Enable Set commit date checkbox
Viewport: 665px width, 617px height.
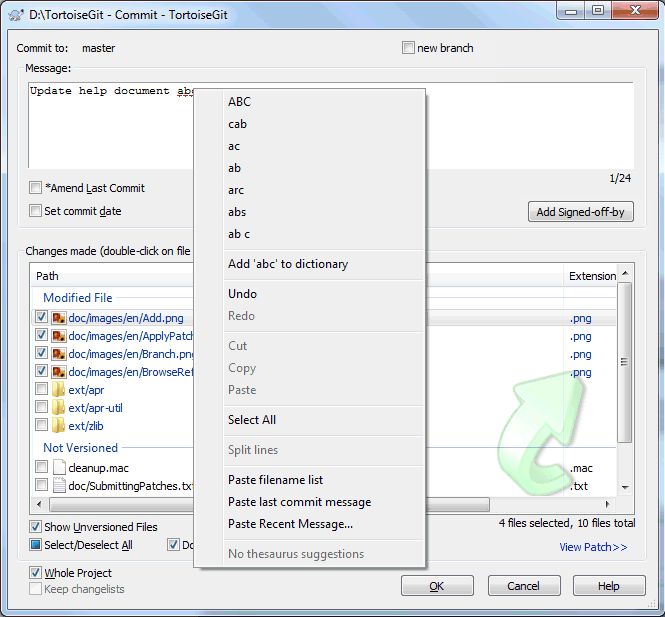35,210
